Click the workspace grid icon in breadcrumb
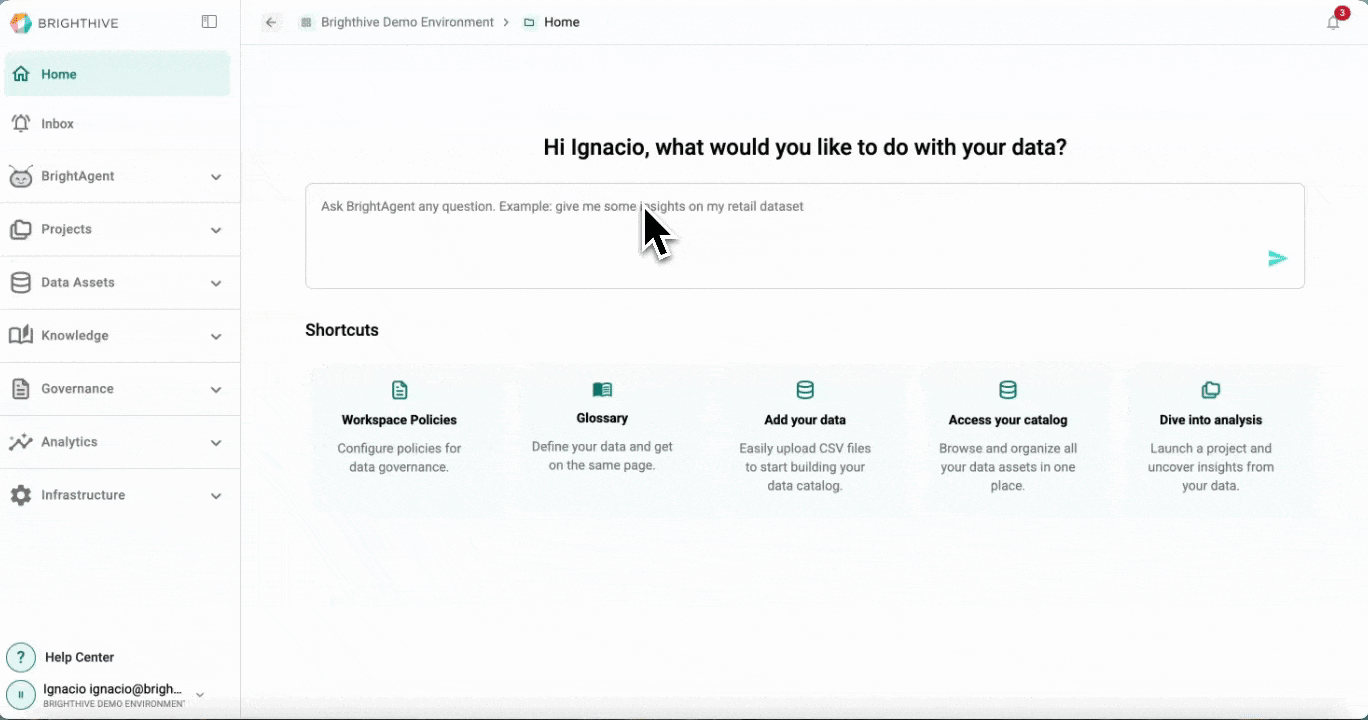The image size is (1368, 720). tap(306, 22)
